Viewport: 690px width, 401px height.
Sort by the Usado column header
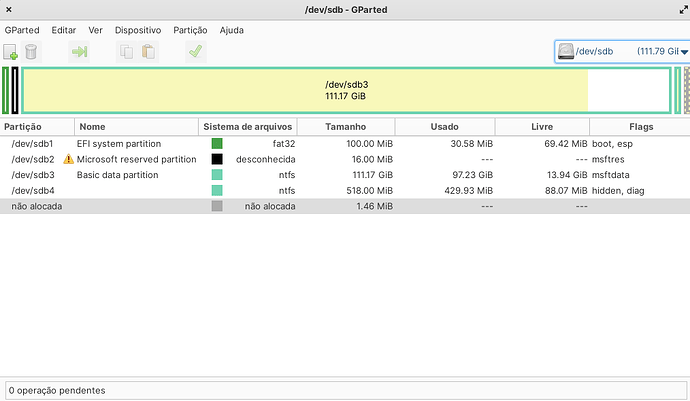click(x=445, y=127)
